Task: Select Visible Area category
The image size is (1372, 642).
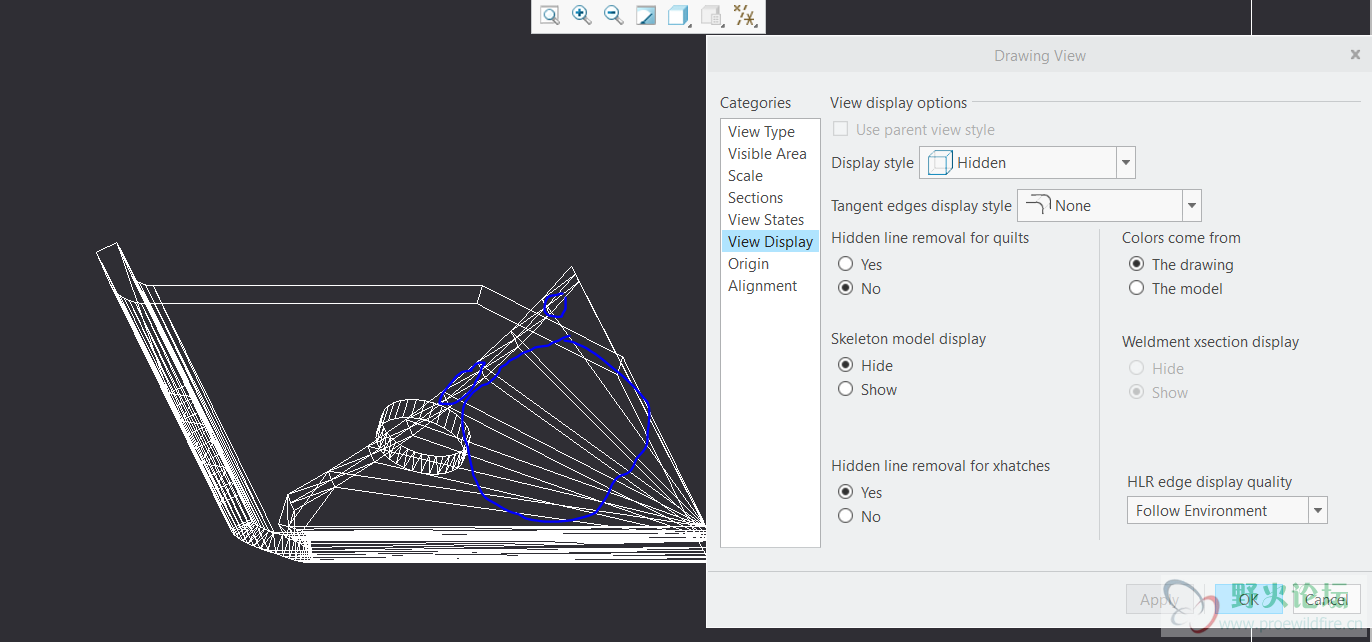Action: pos(767,153)
